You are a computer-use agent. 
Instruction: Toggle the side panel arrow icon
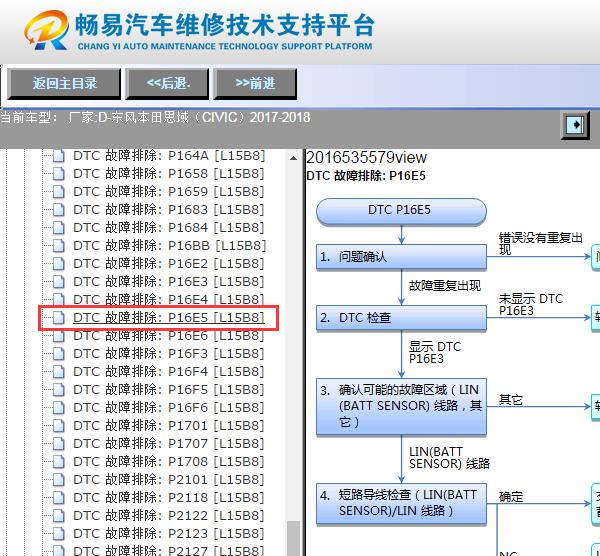pyautogui.click(x=576, y=125)
